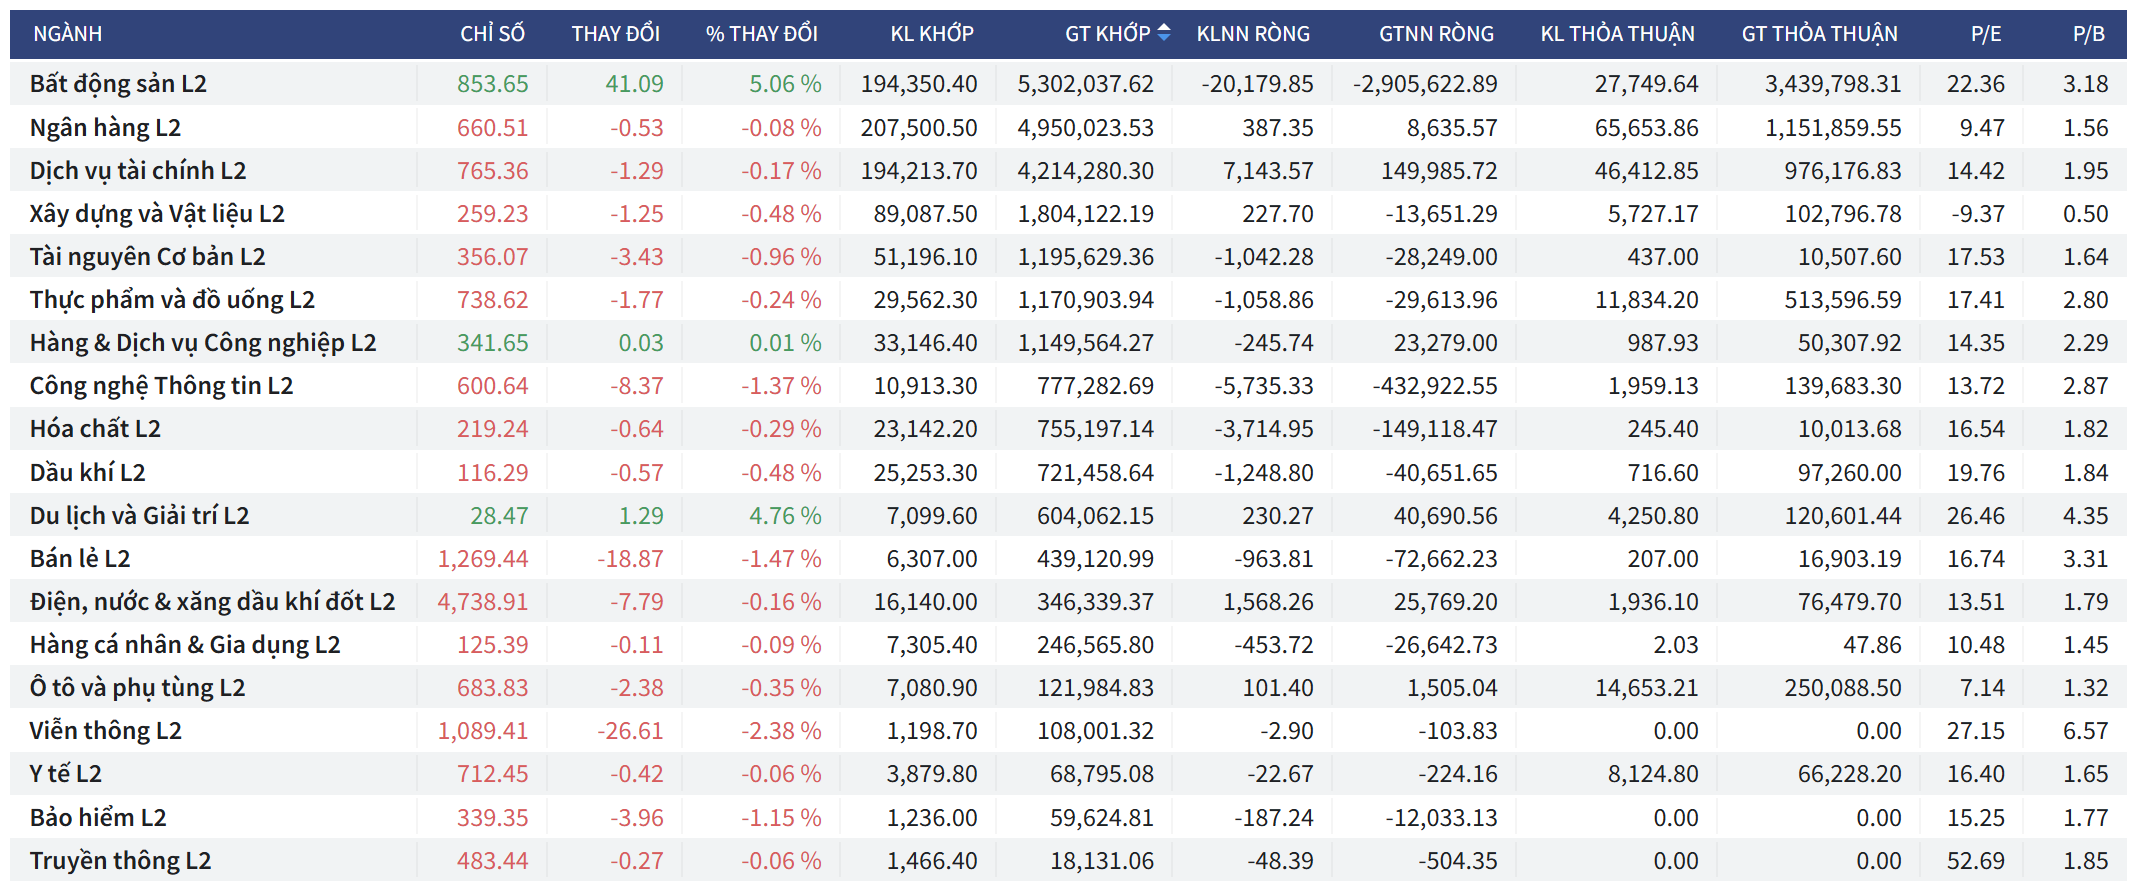Open Xây dựng và Vật liệu L2
Viewport: 2141px width, 892px height.
tap(157, 214)
